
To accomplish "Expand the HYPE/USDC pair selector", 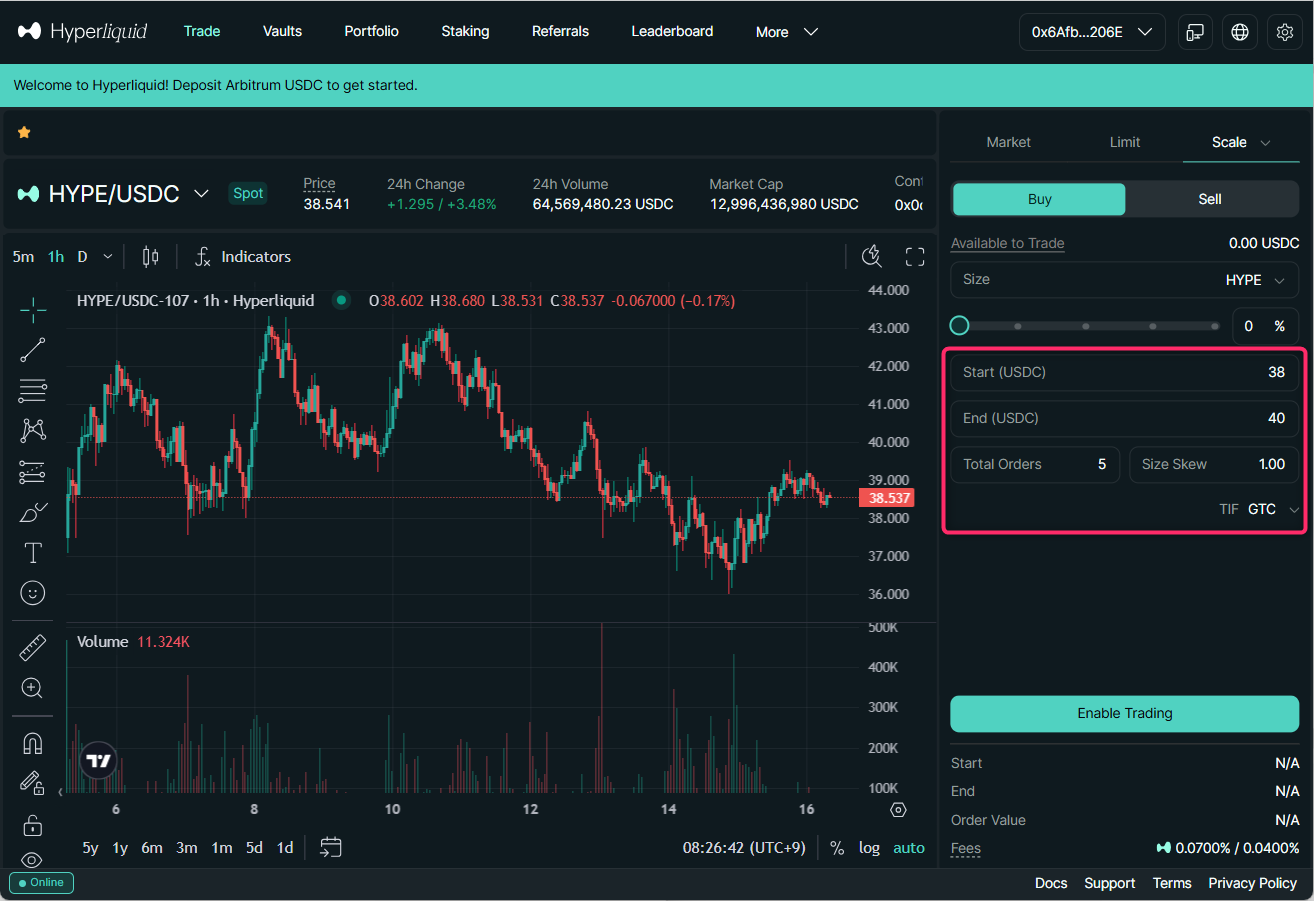I will click(201, 193).
